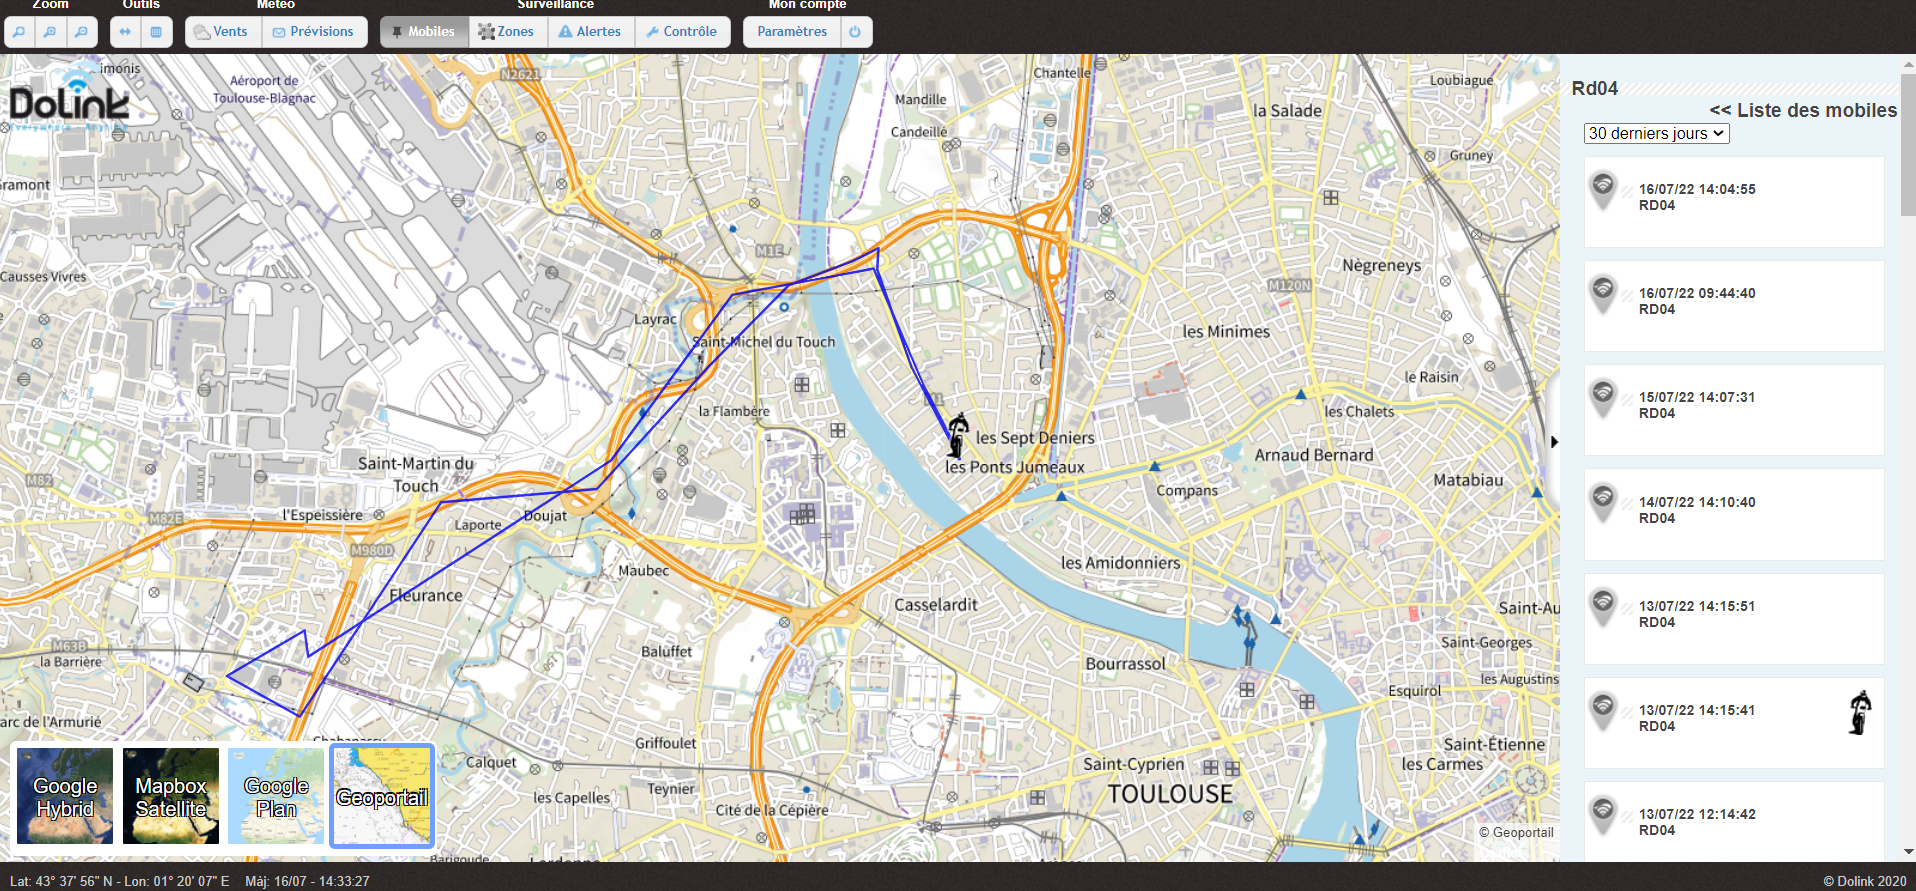The width and height of the screenshot is (1916, 891).
Task: Click the power logout icon
Action: point(855,32)
